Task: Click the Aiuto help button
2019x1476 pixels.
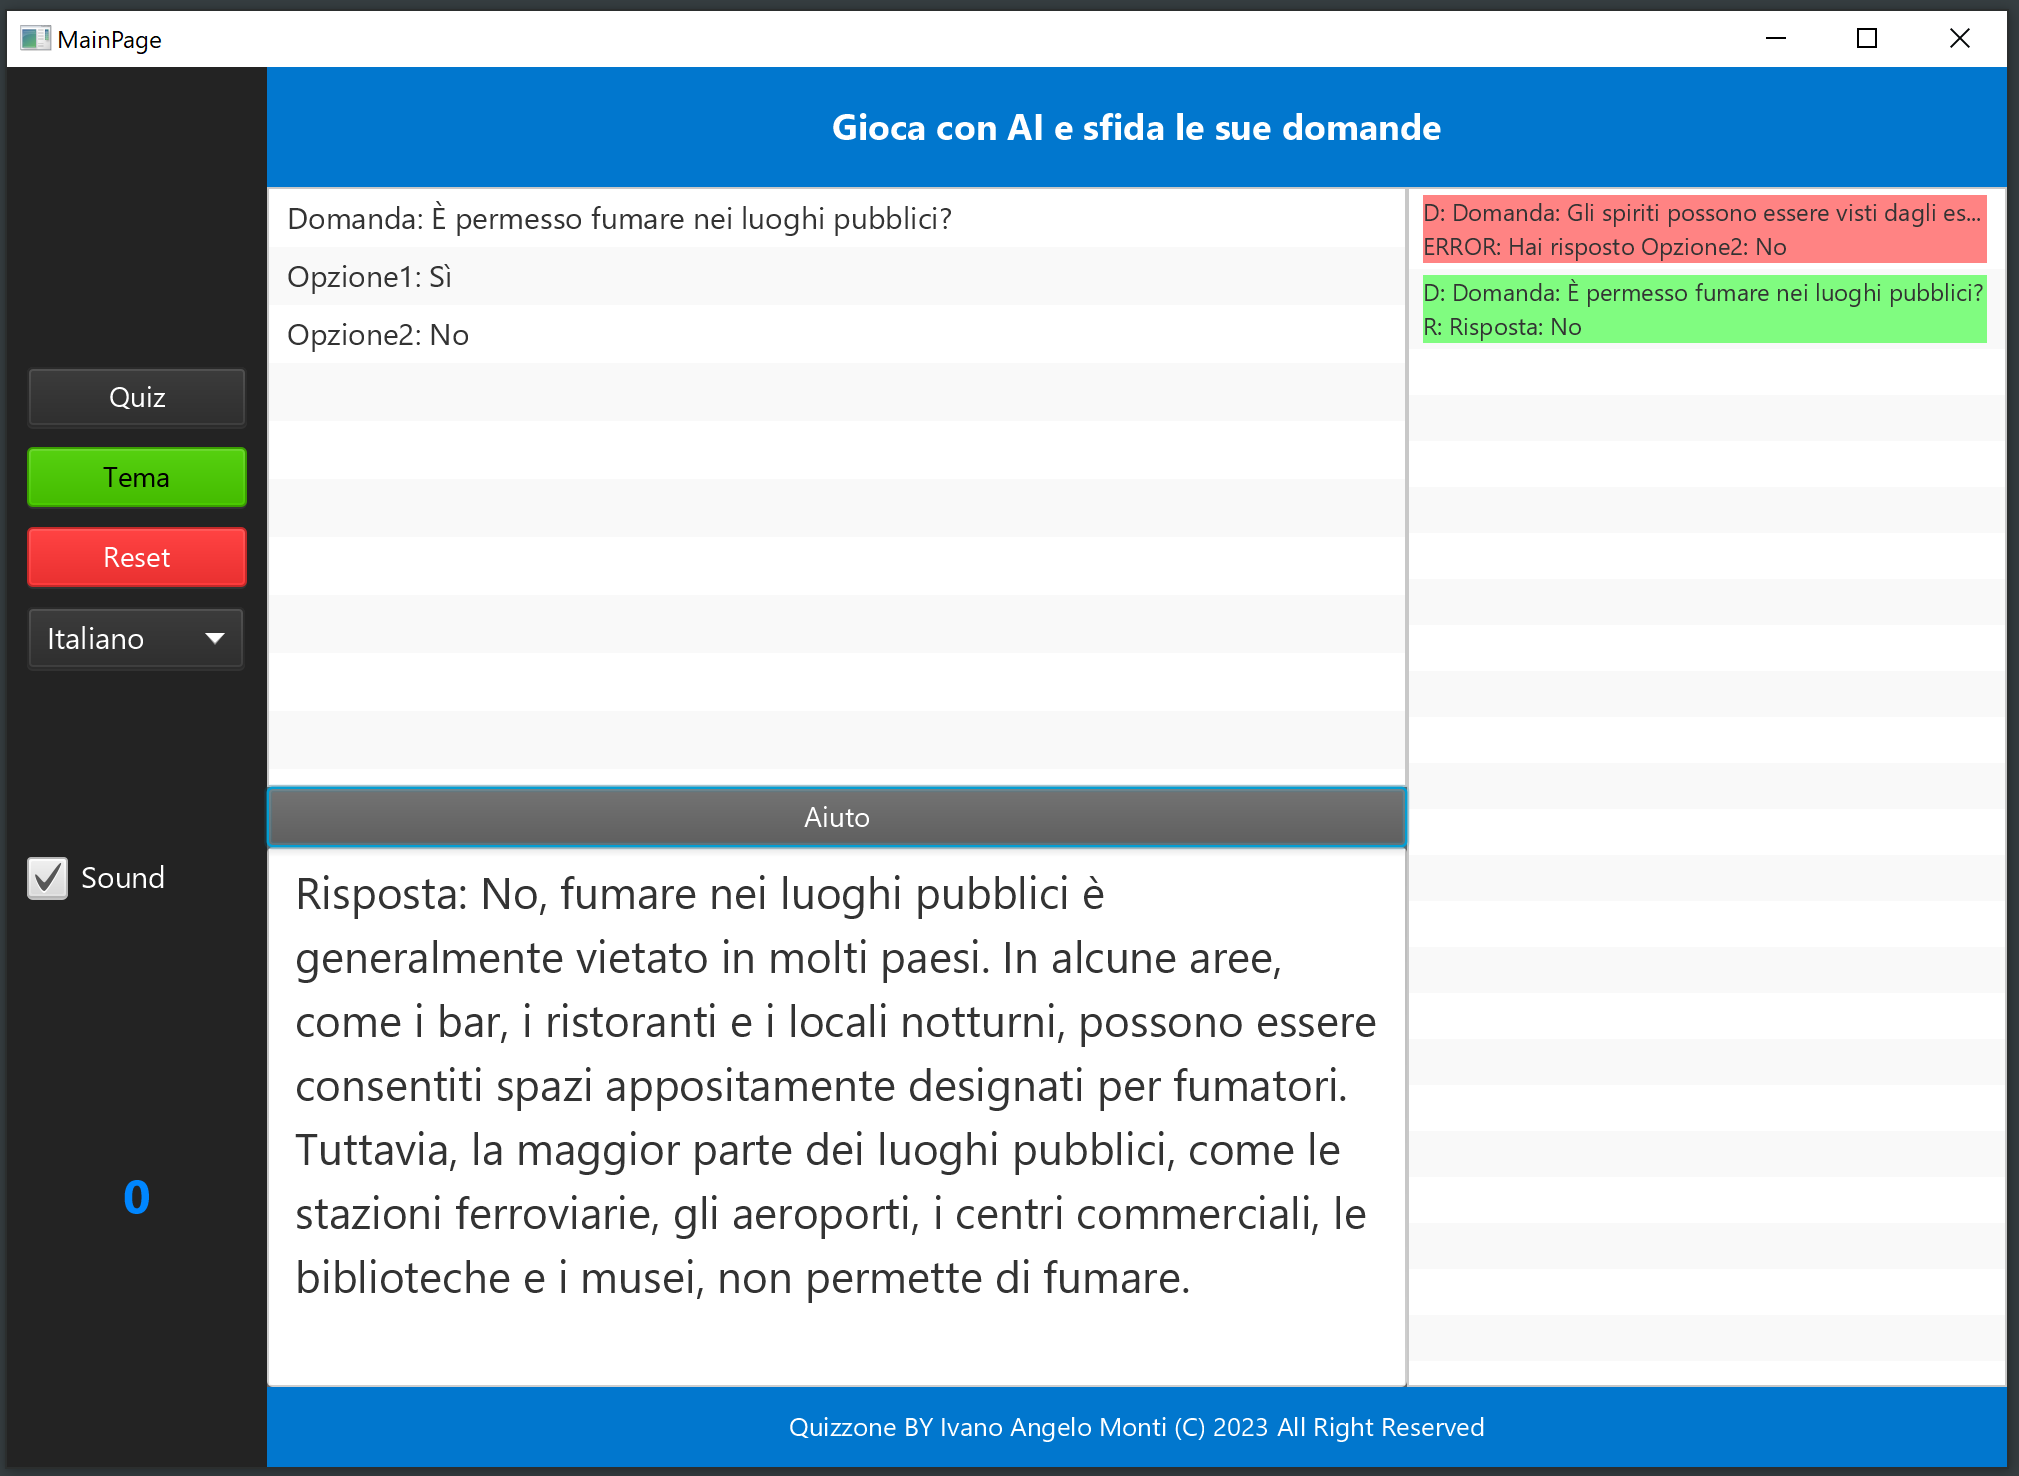Action: pos(836,817)
